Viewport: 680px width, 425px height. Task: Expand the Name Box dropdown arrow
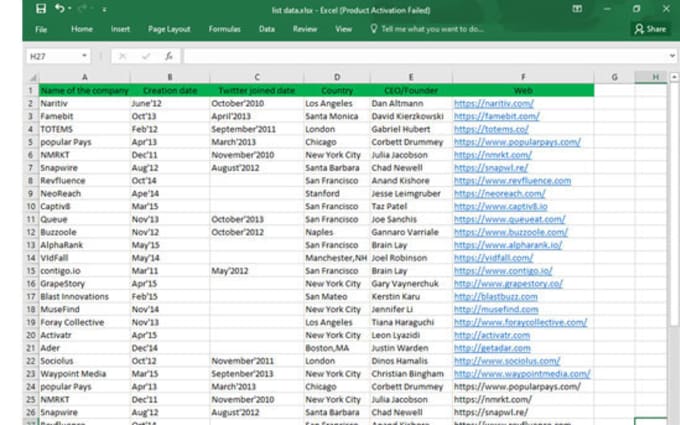point(85,56)
